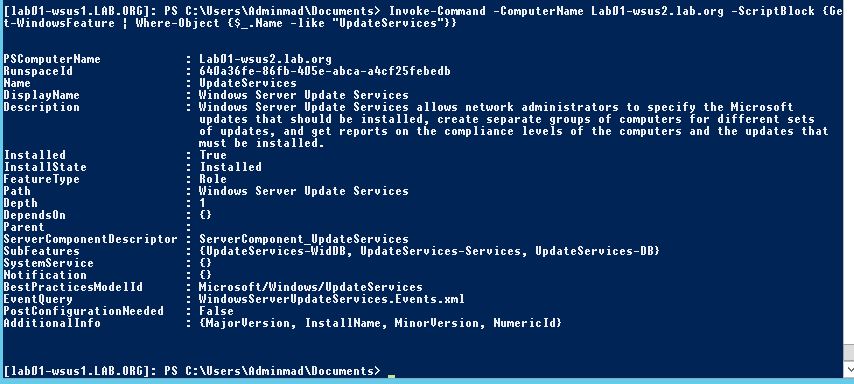Click the DisplayName value Windows Server Update Services
This screenshot has height=384, width=854.
pos(303,95)
